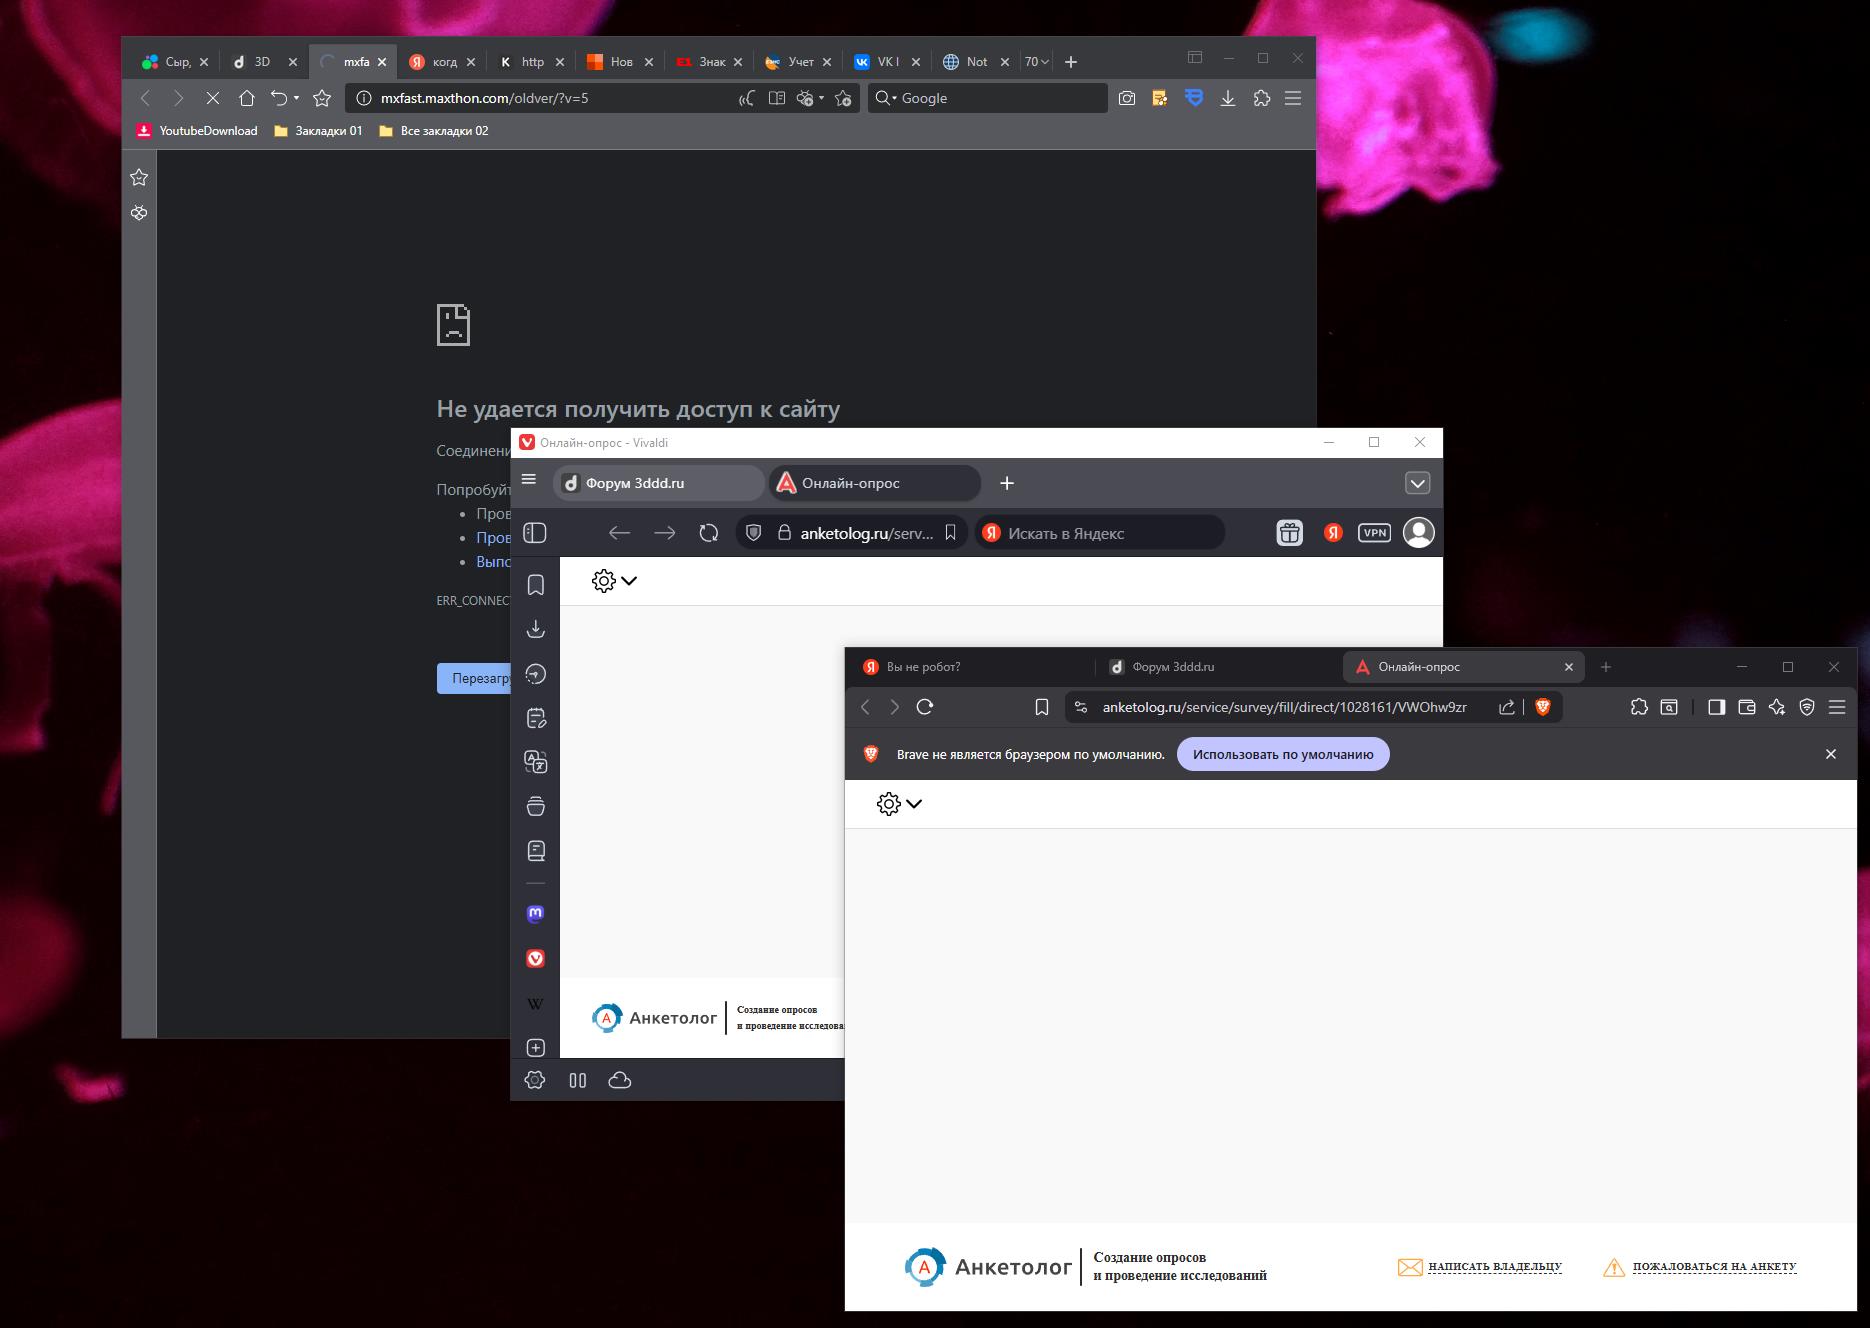Viewport: 1870px width, 1328px height.
Task: Open the gift icon in Vivaldi toolbar
Action: tap(1289, 533)
